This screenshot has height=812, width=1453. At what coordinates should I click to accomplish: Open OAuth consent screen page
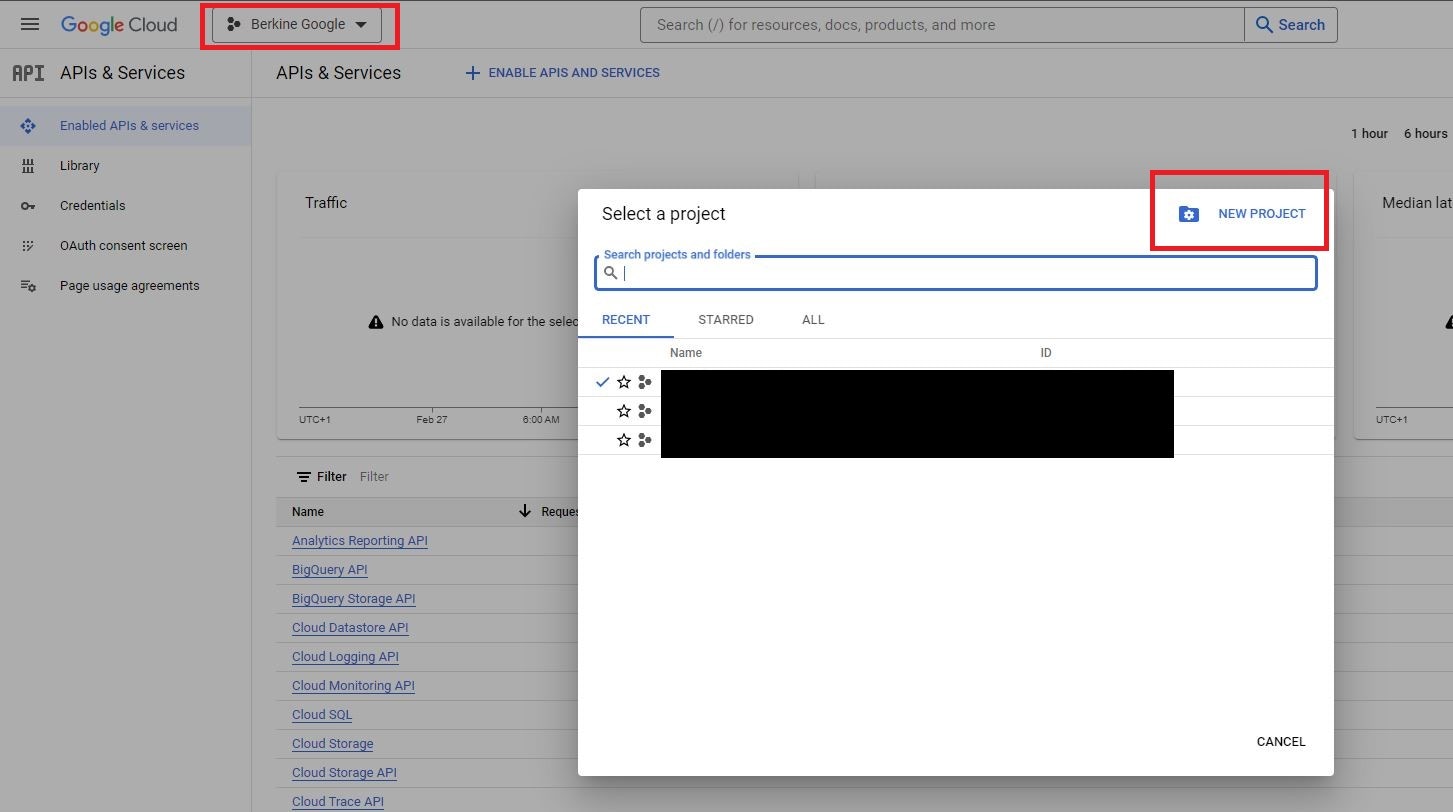(123, 246)
